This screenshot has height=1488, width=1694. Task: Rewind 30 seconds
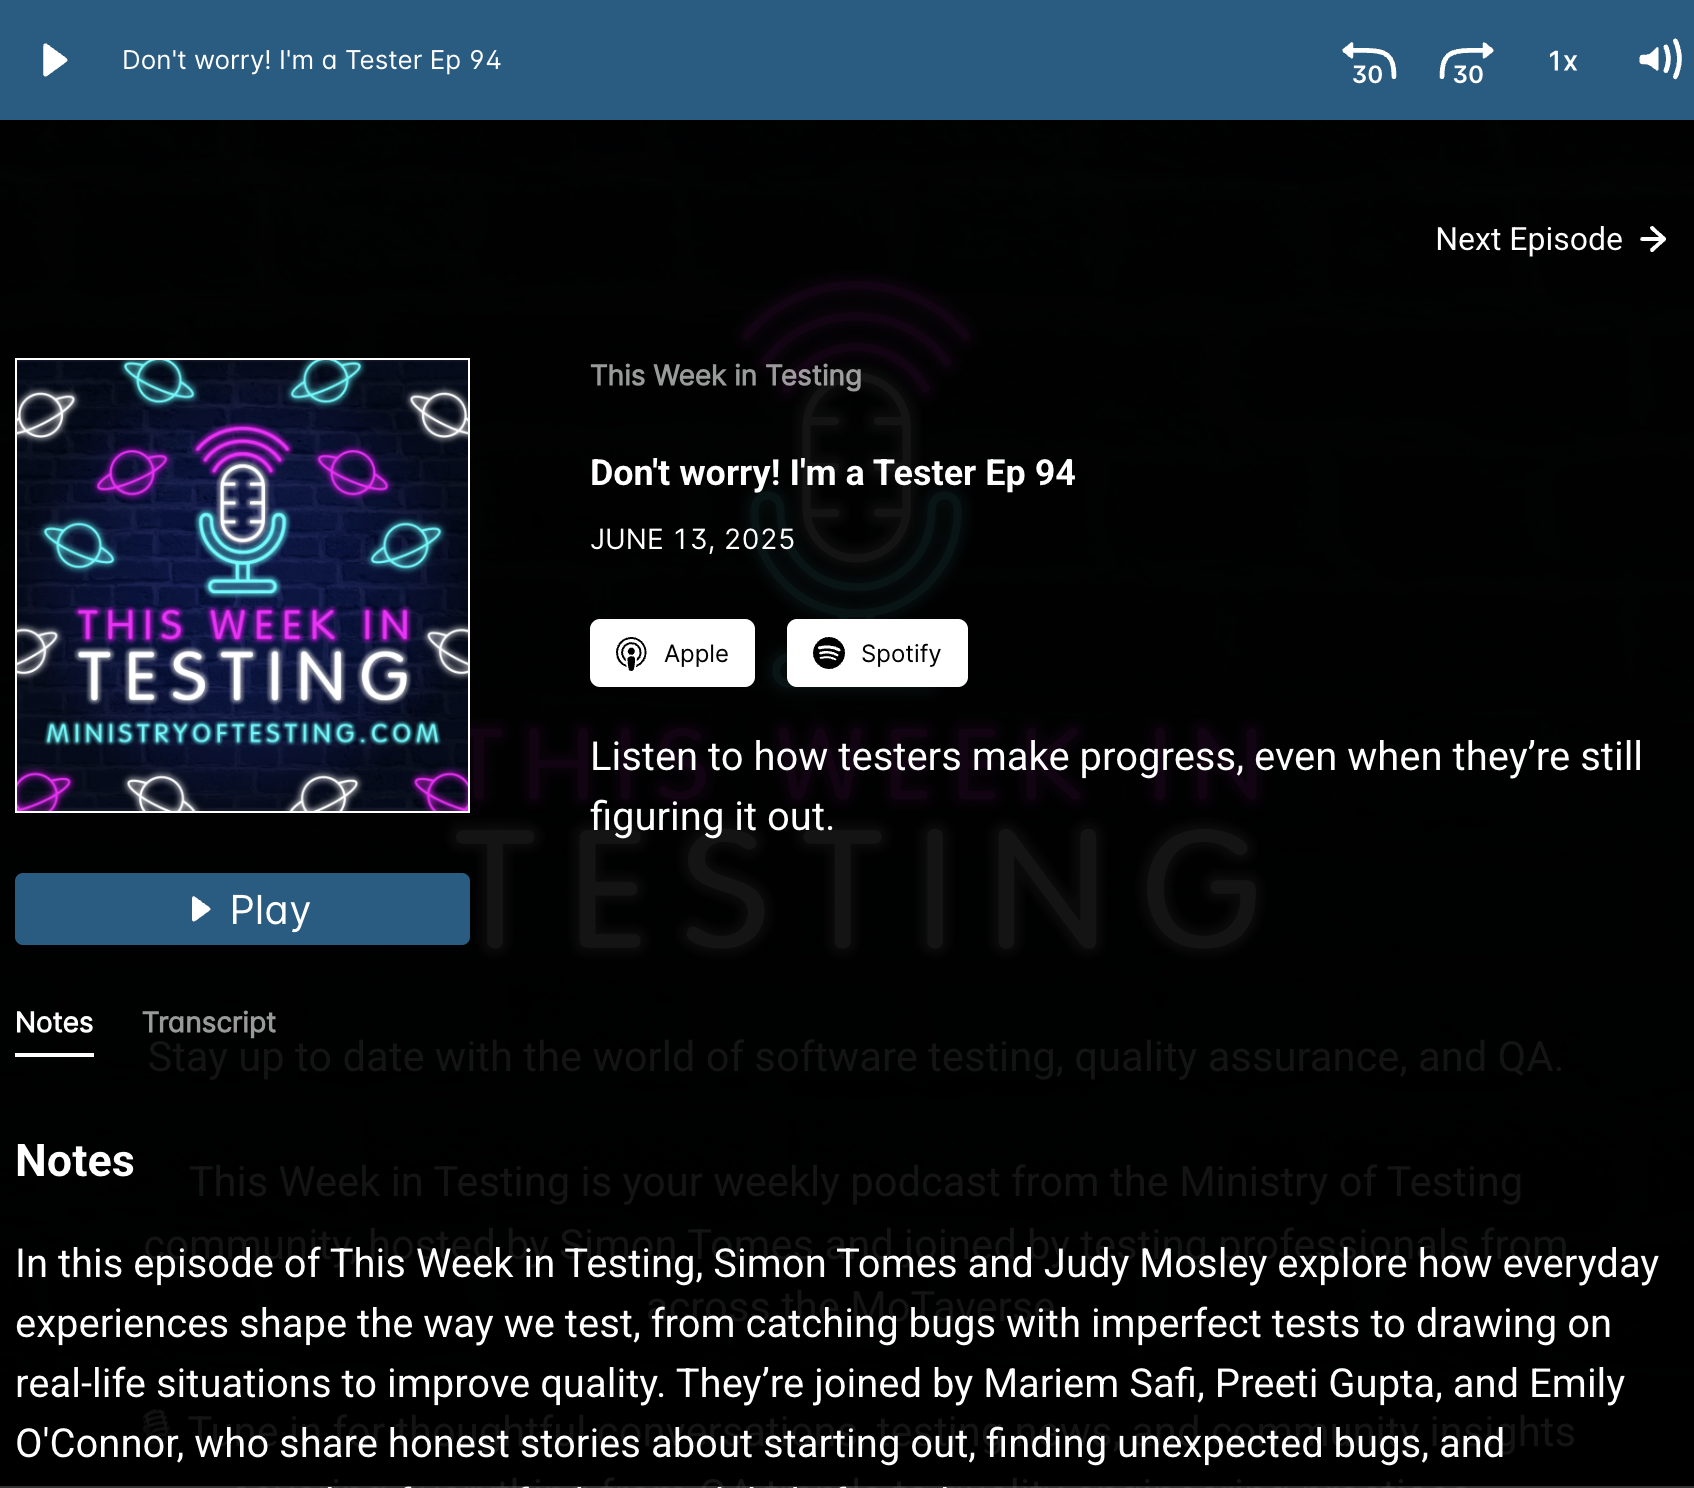pyautogui.click(x=1369, y=63)
